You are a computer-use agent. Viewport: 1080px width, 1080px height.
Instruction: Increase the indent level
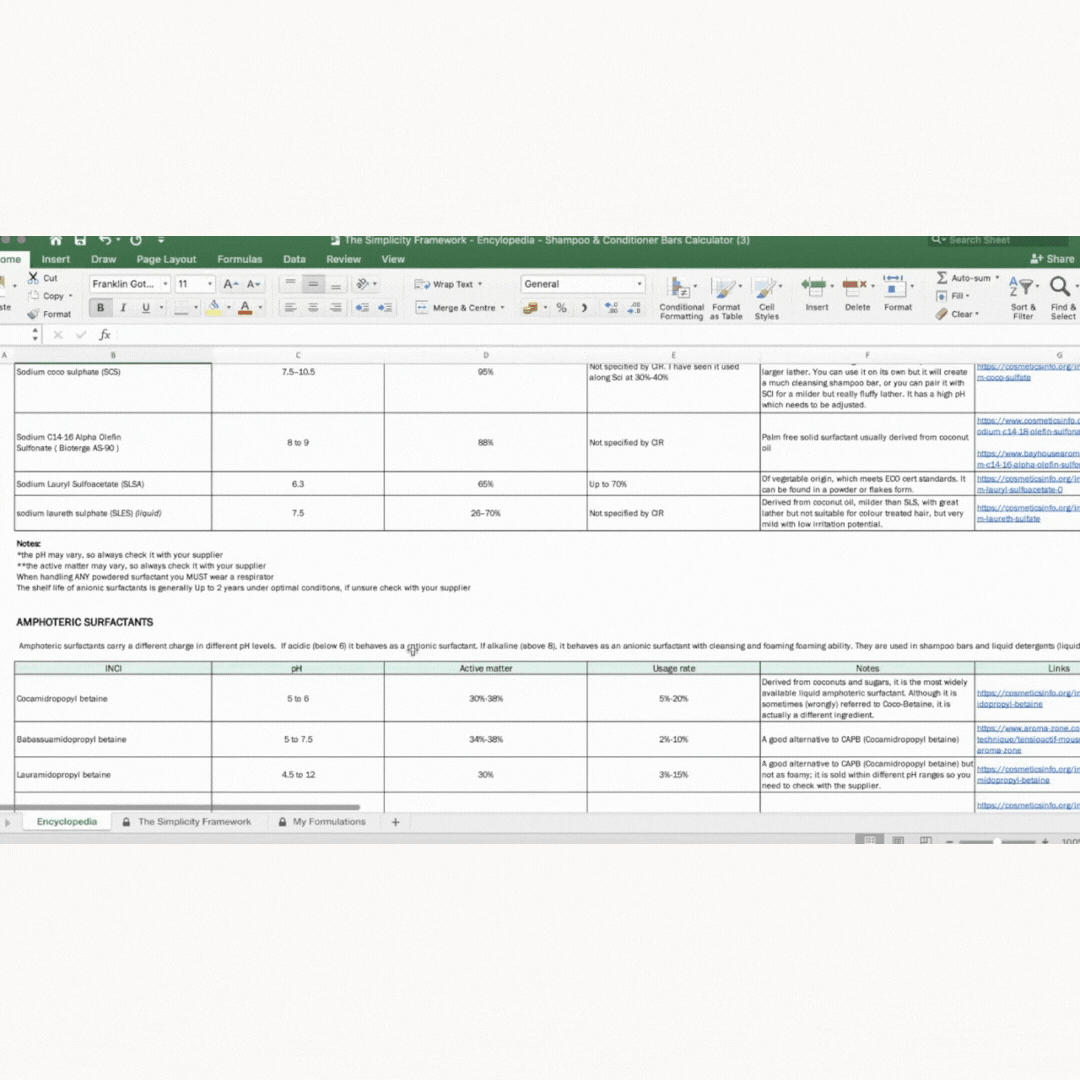385,308
